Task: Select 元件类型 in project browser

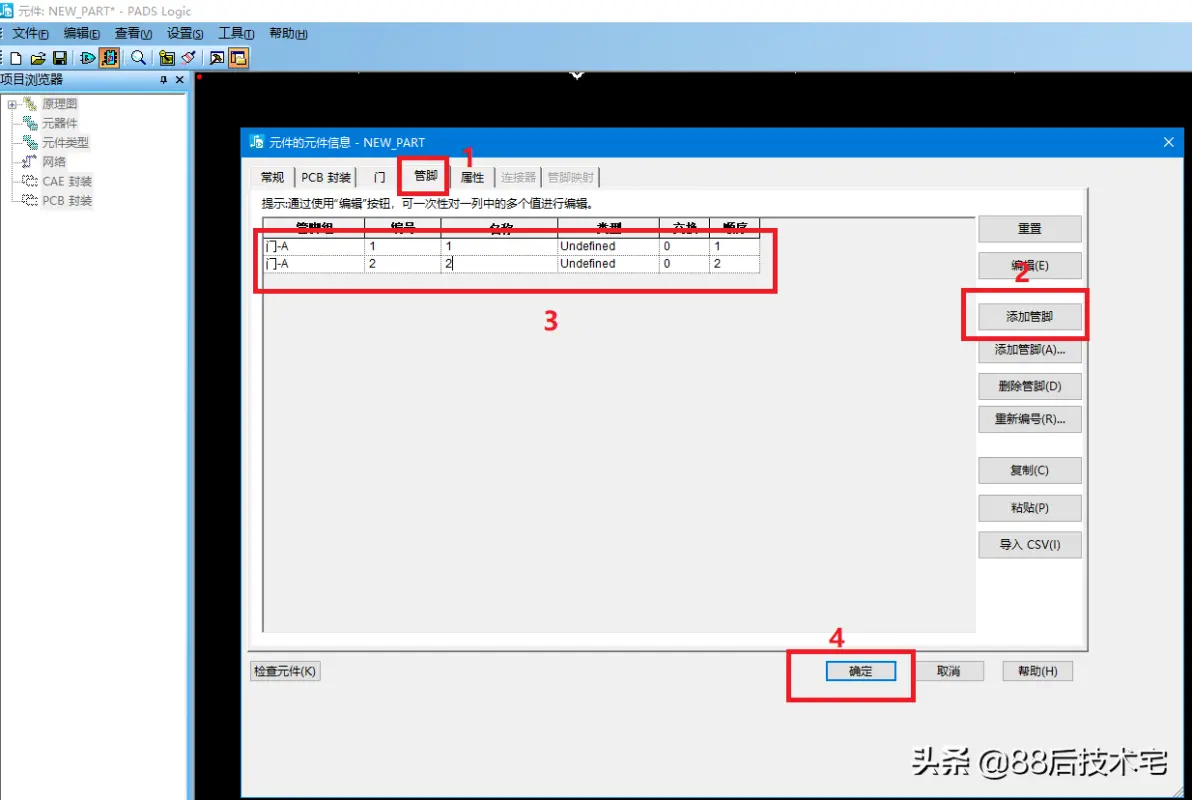Action: 65,142
